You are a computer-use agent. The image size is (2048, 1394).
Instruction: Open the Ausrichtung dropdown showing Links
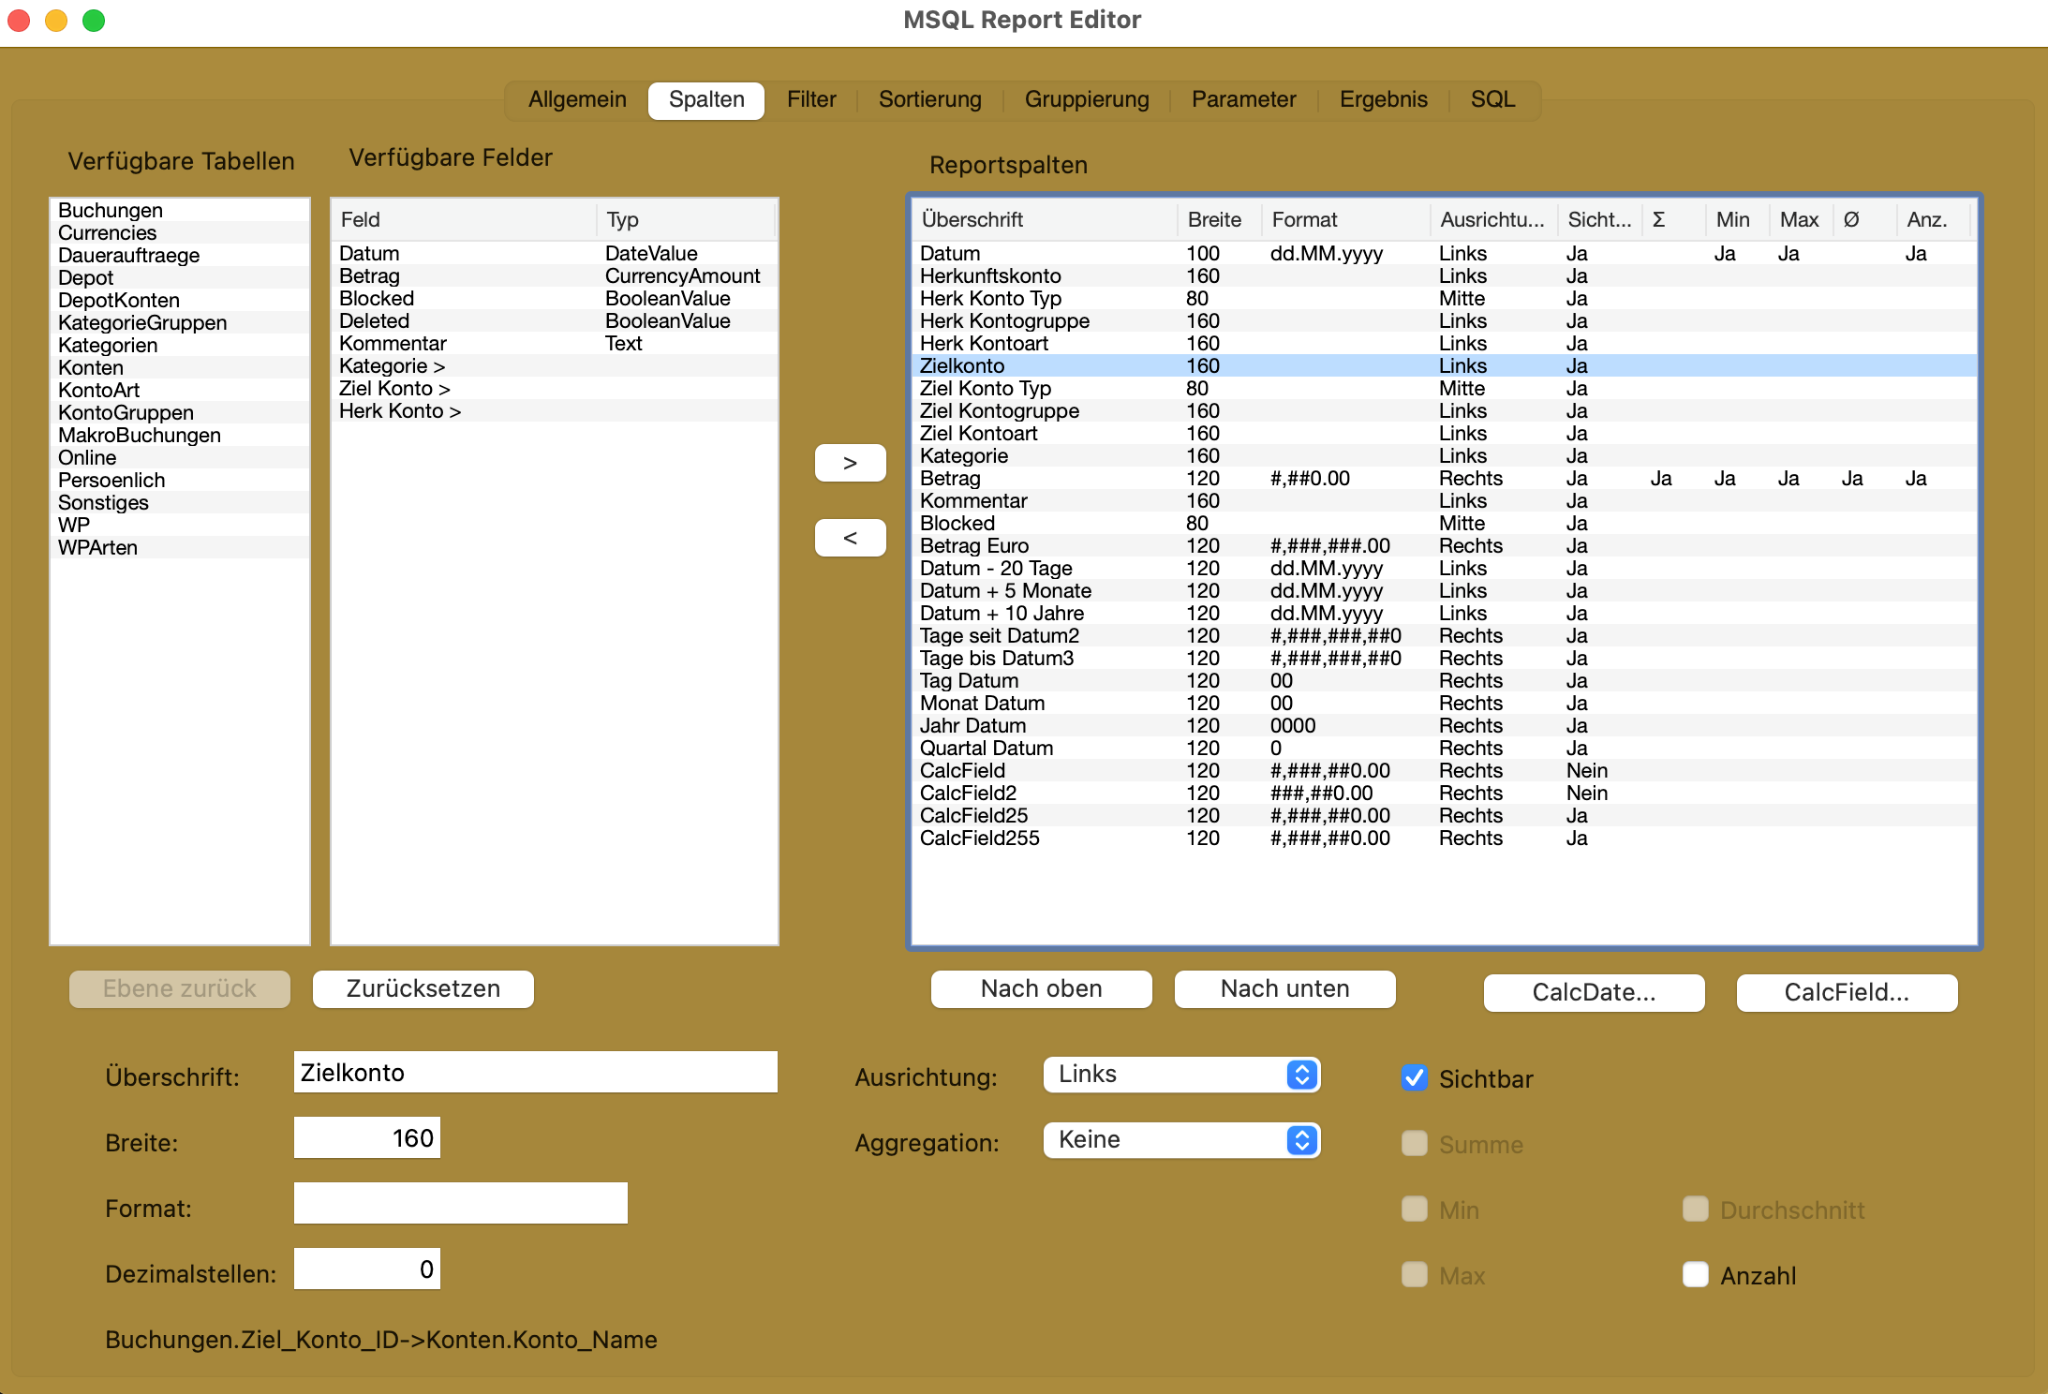(1181, 1074)
